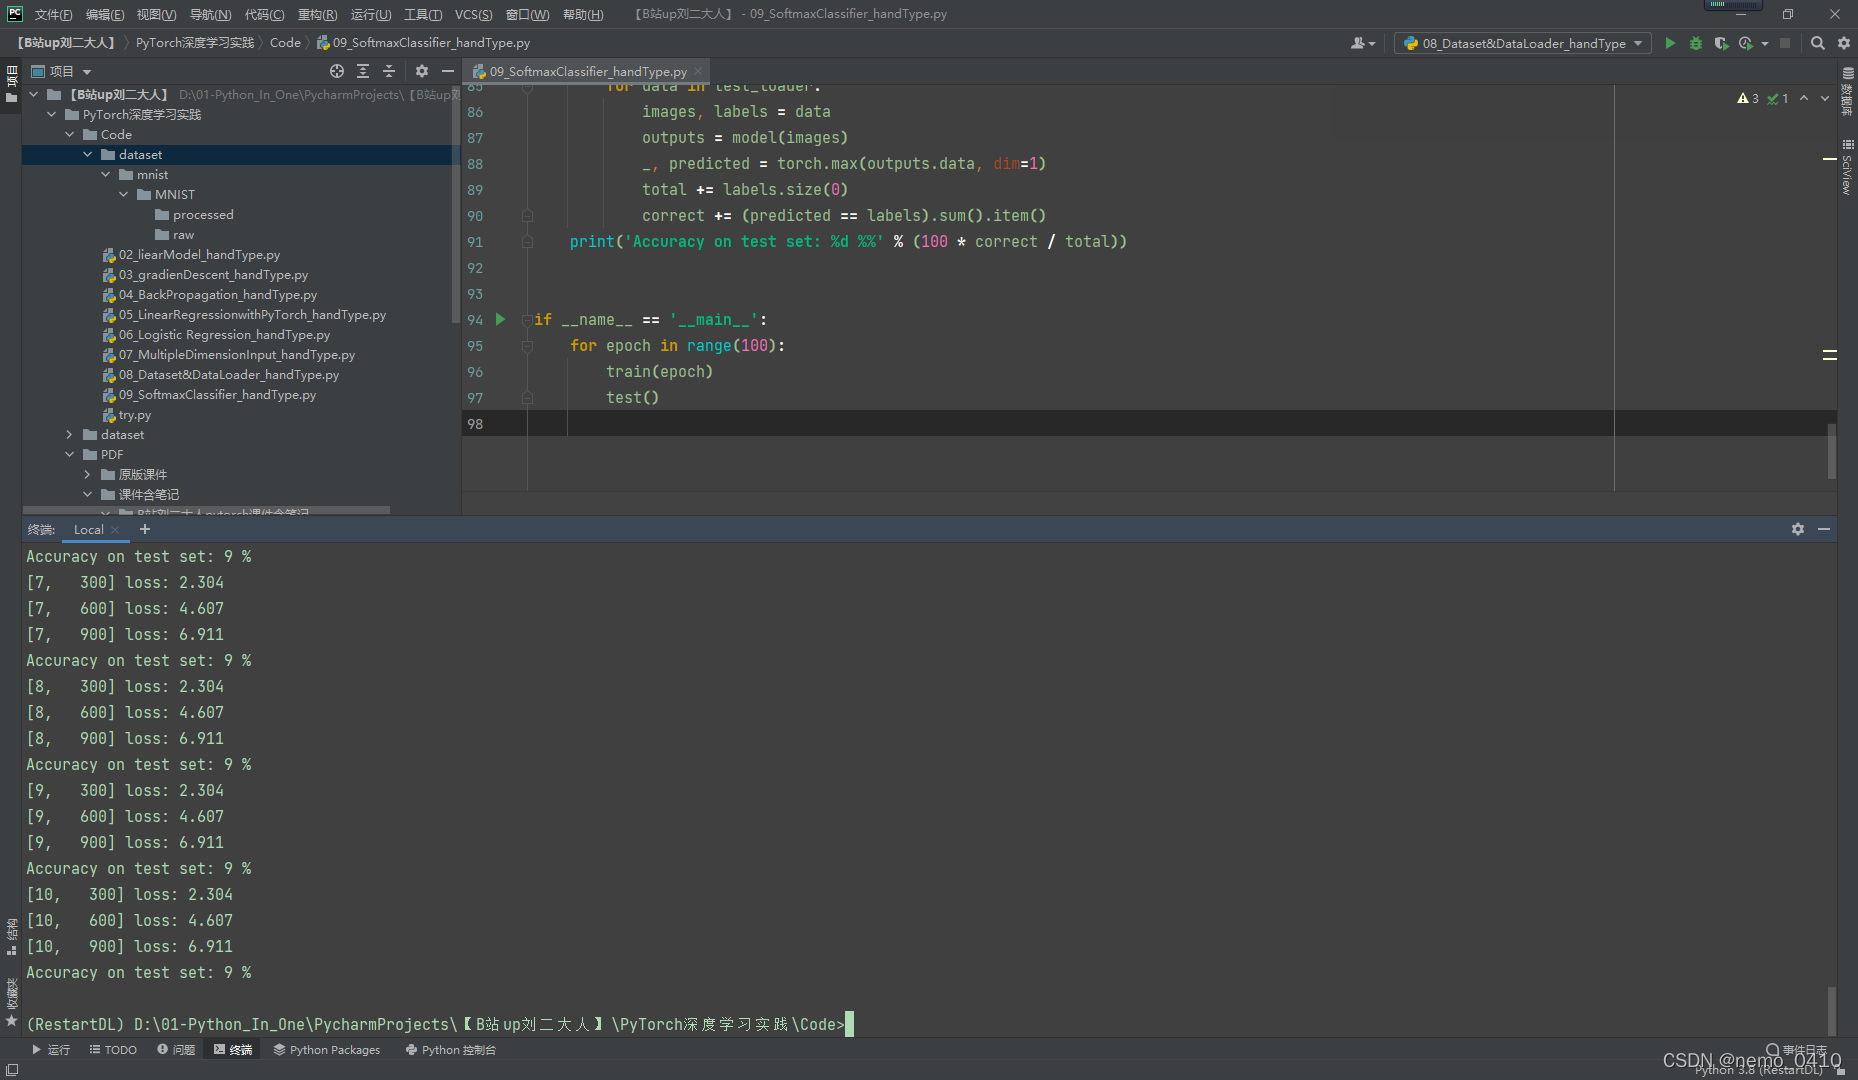The width and height of the screenshot is (1858, 1080).
Task: Start debugging with the bug icon
Action: (1695, 43)
